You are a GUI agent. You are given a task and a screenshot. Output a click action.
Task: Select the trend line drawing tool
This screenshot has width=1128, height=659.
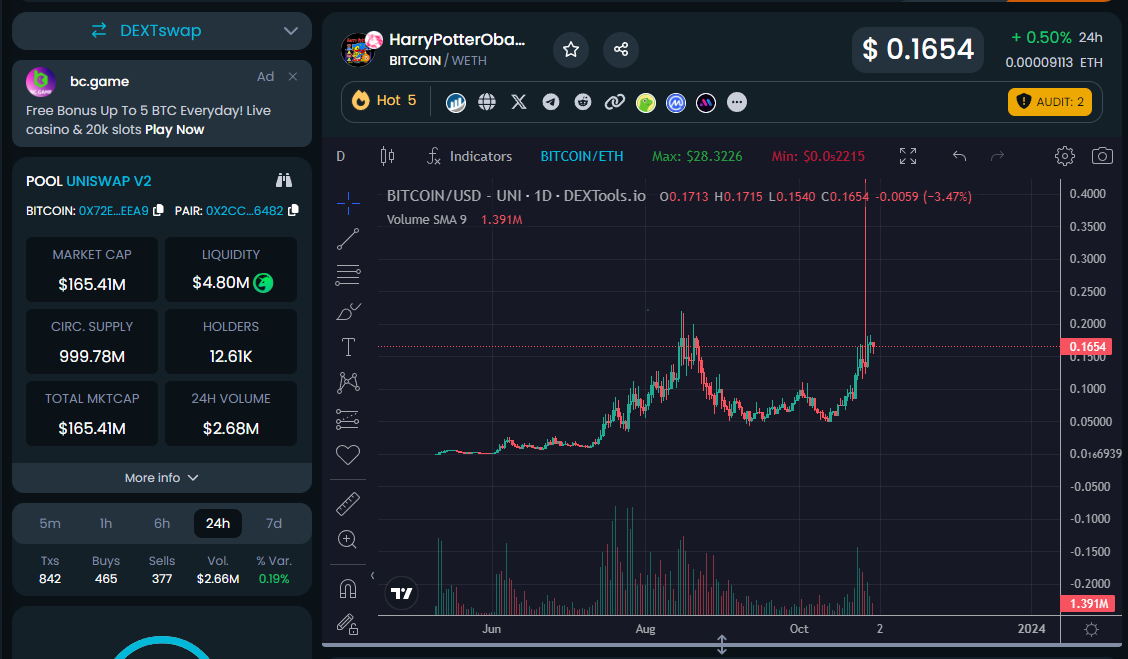tap(348, 239)
